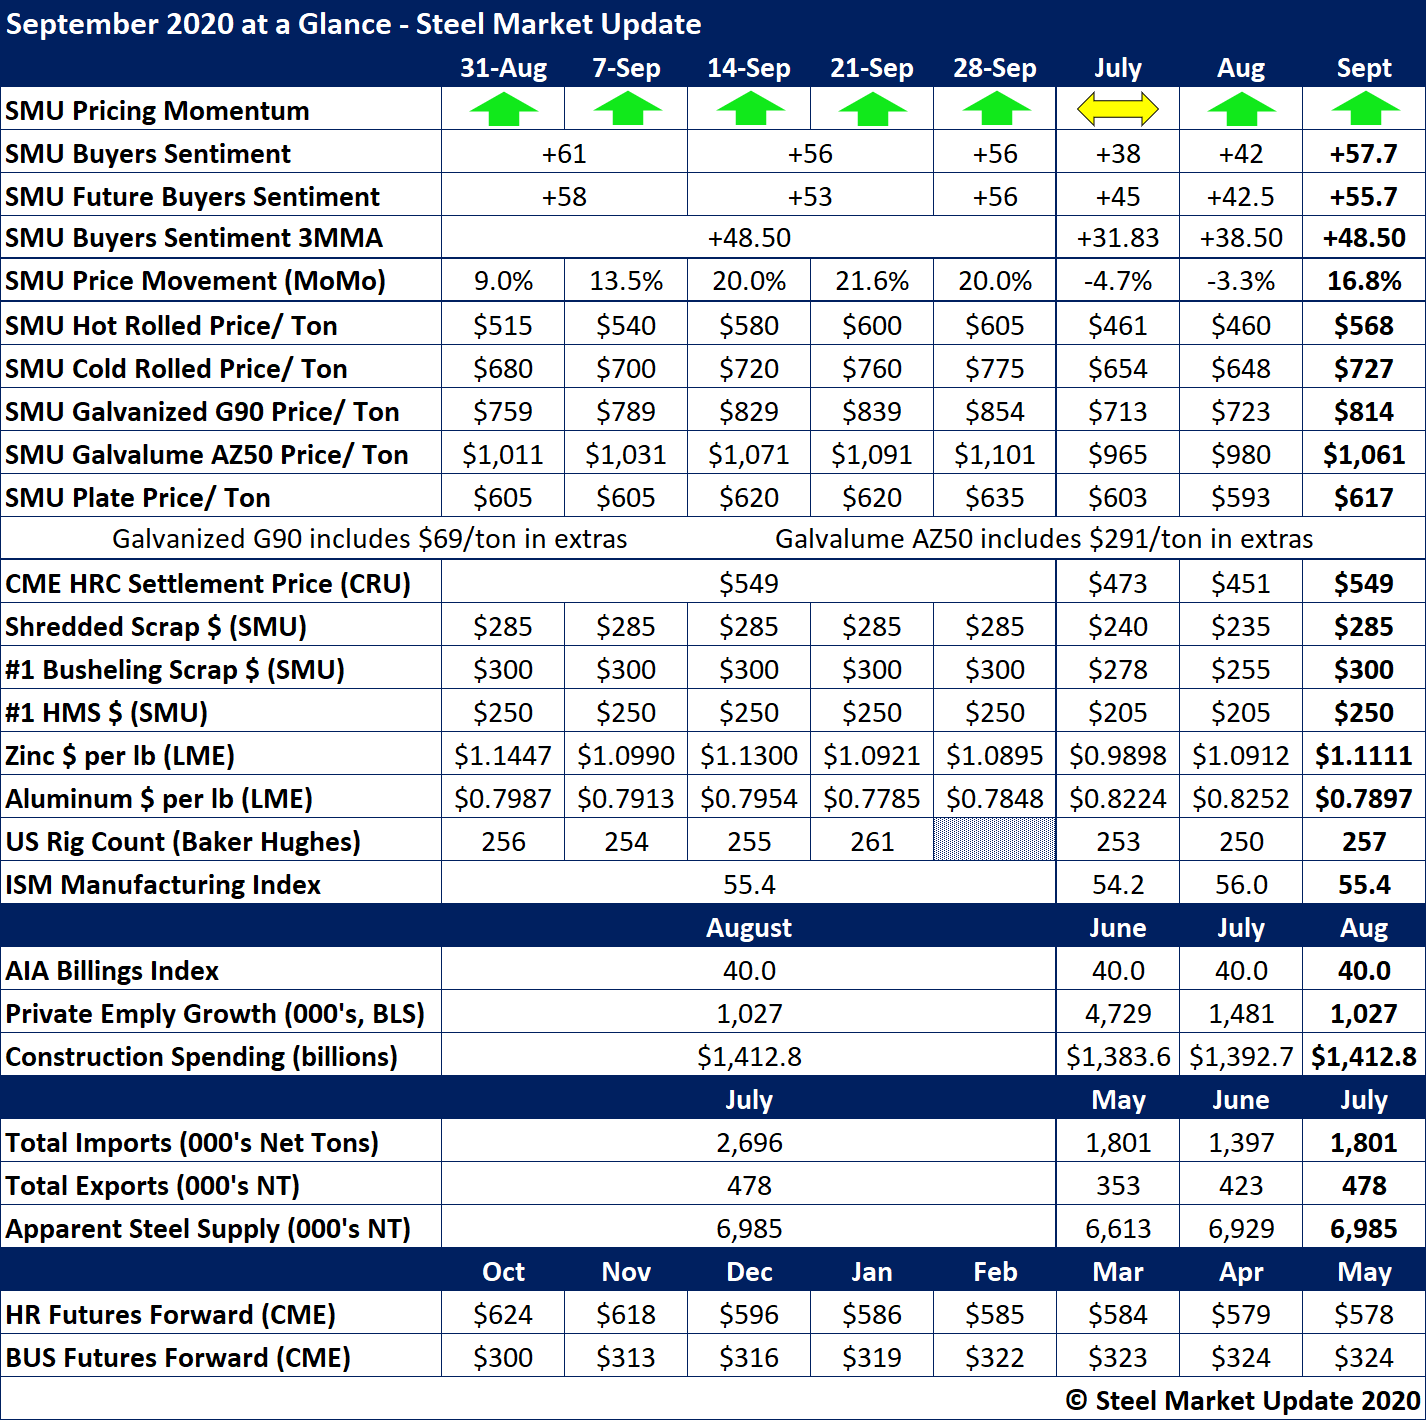The image size is (1426, 1420).
Task: Select the green up arrow for 14-Sep
Action: tap(749, 109)
